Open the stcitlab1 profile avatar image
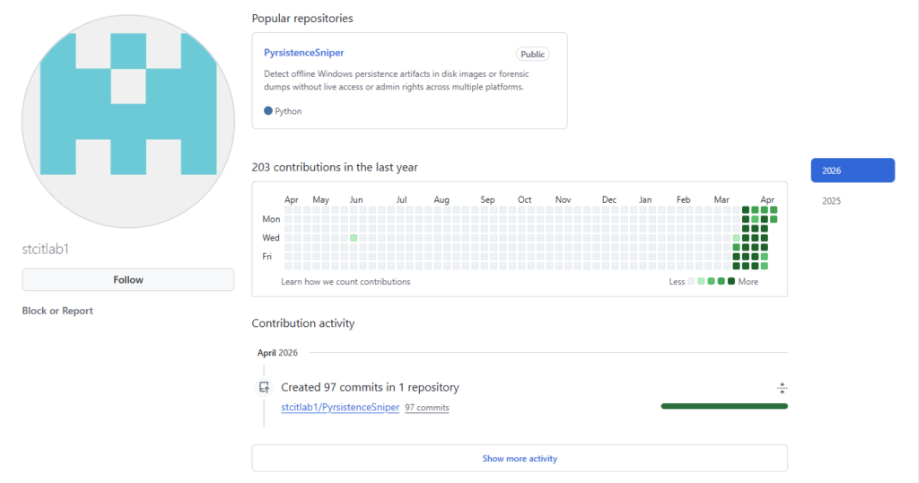 (128, 121)
